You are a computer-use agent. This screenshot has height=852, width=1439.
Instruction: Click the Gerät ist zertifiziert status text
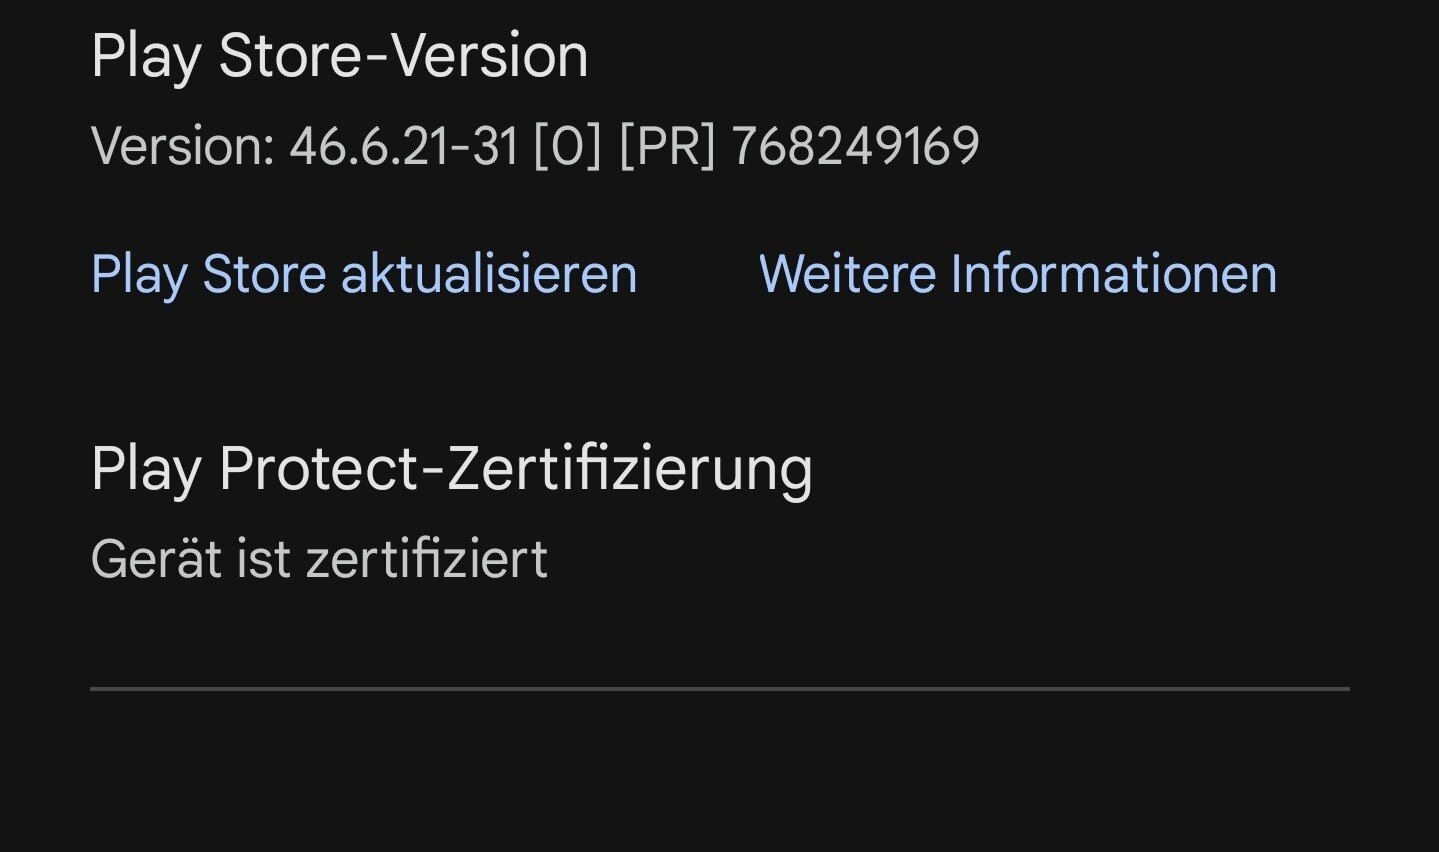click(x=319, y=558)
